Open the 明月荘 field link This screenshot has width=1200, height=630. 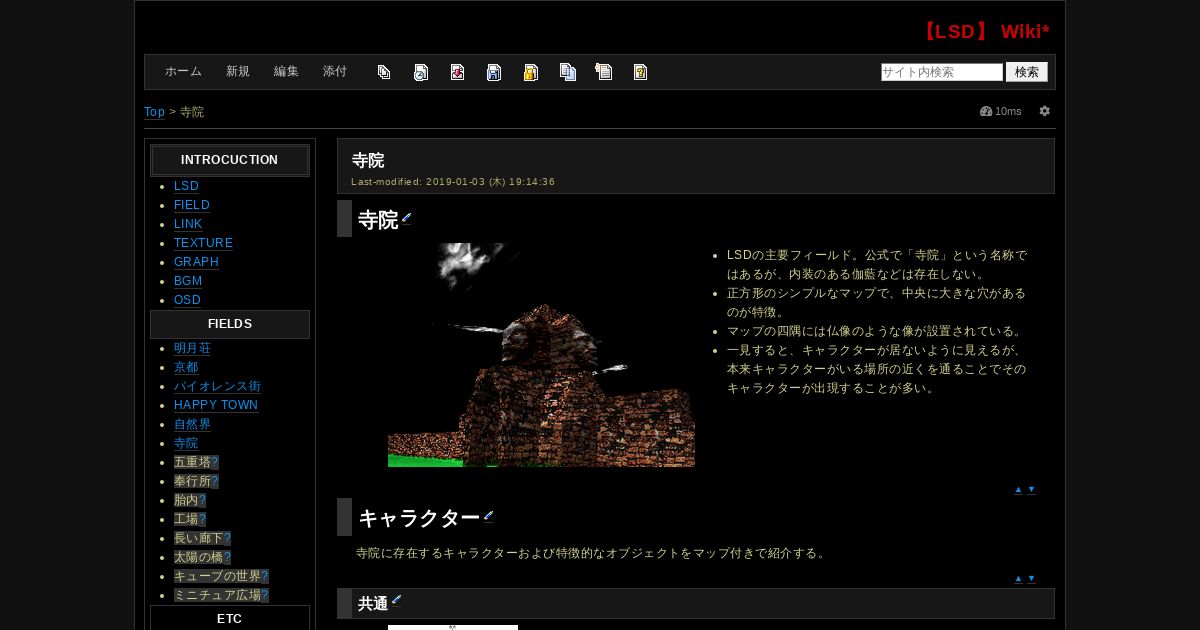[x=192, y=348]
